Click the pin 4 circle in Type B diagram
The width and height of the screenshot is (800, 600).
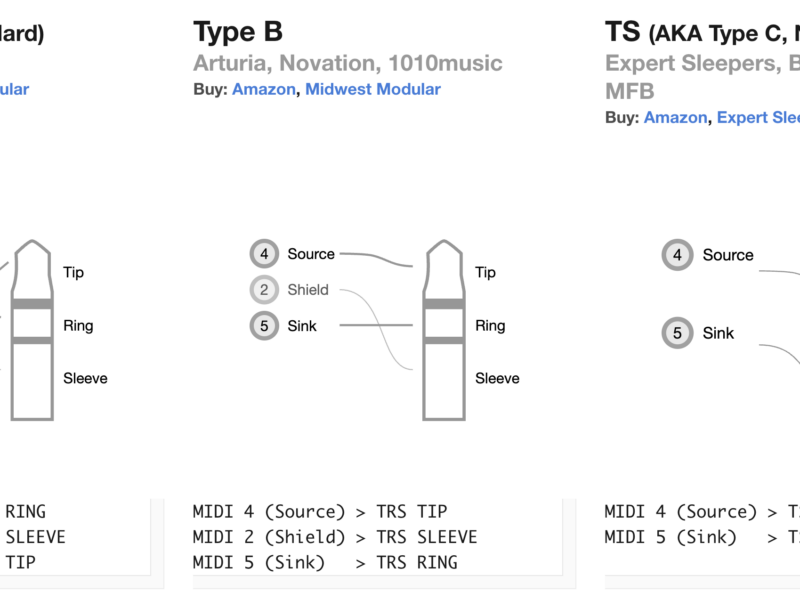[264, 254]
